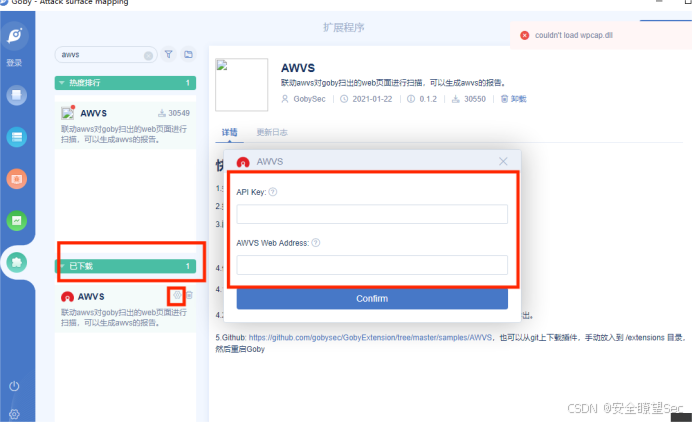Click the power icon in sidebar
The image size is (692, 422).
14,386
